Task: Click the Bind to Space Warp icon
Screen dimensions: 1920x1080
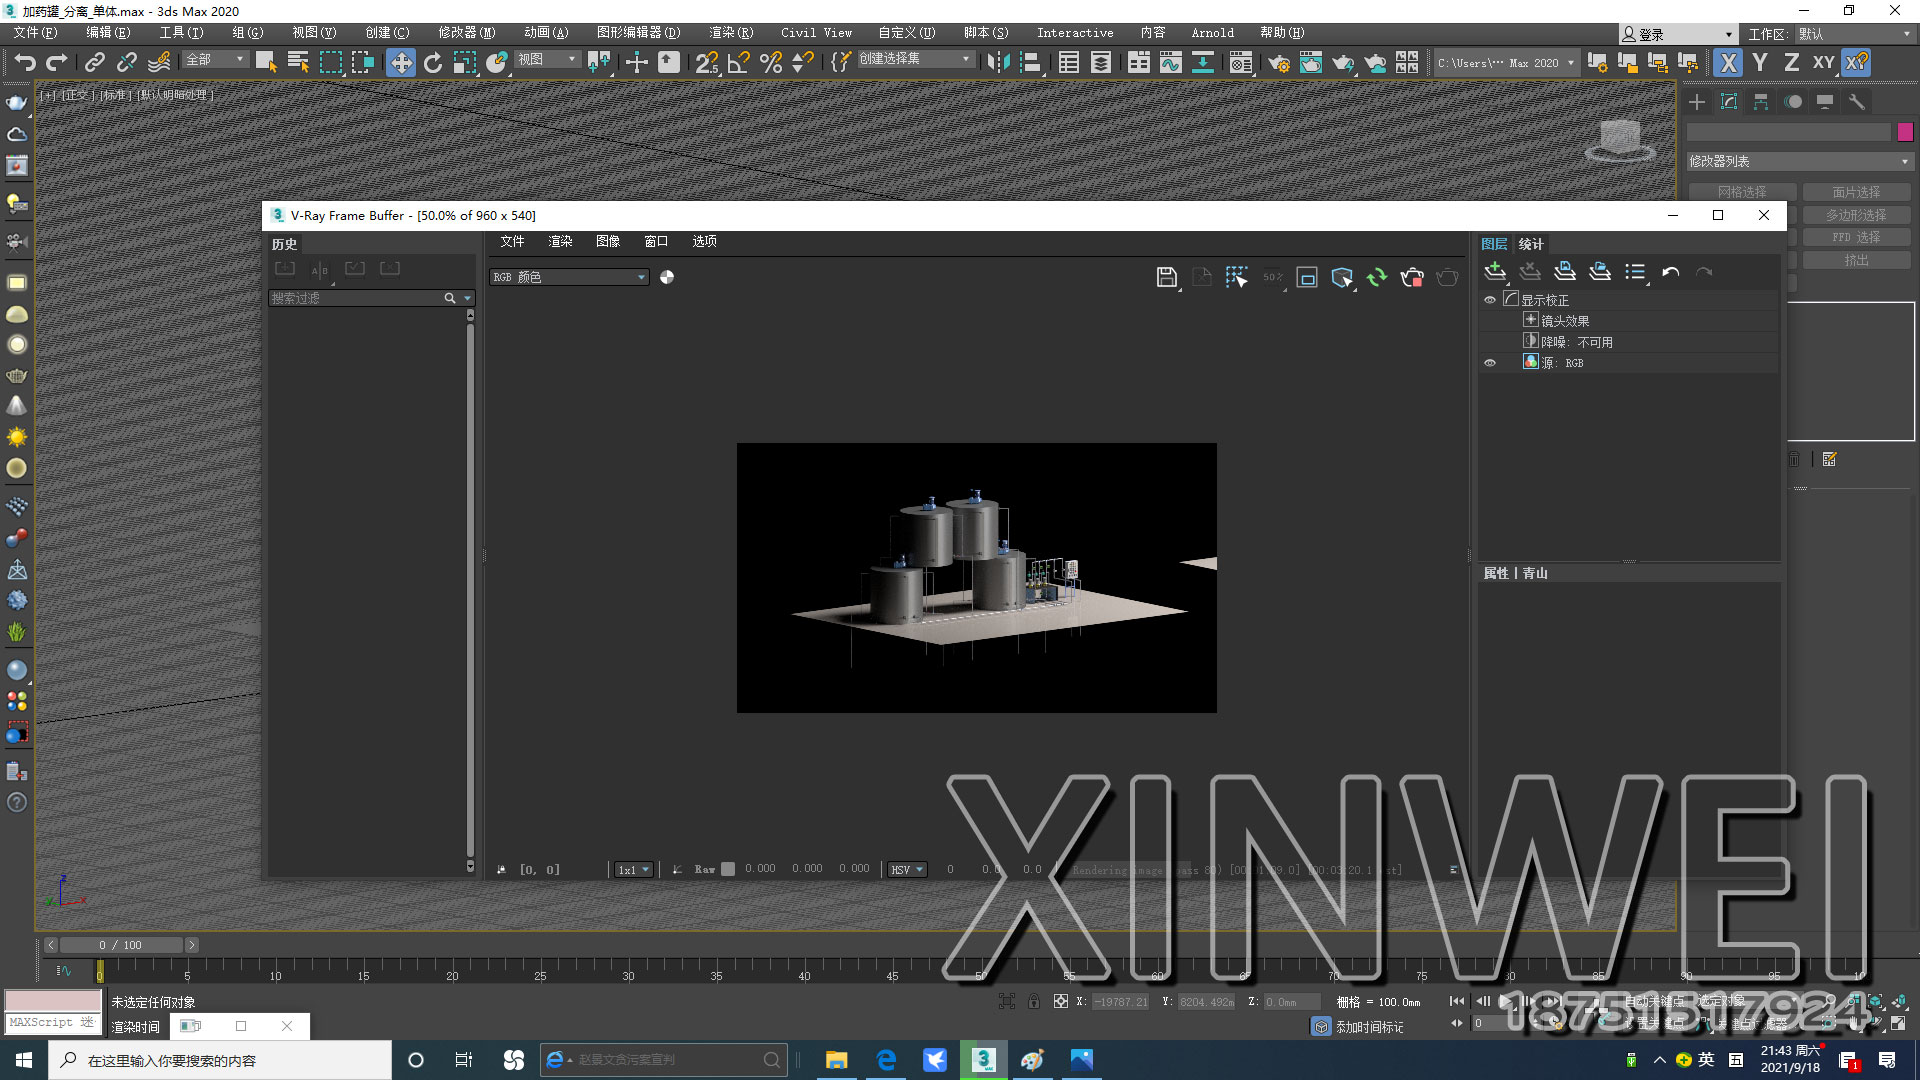Action: 158,62
